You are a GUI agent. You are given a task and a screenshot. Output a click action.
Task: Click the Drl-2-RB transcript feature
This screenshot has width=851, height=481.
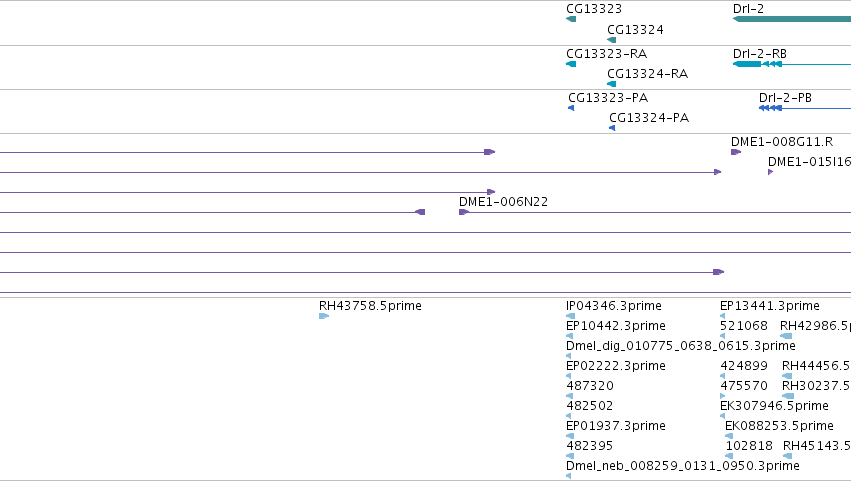coord(792,64)
